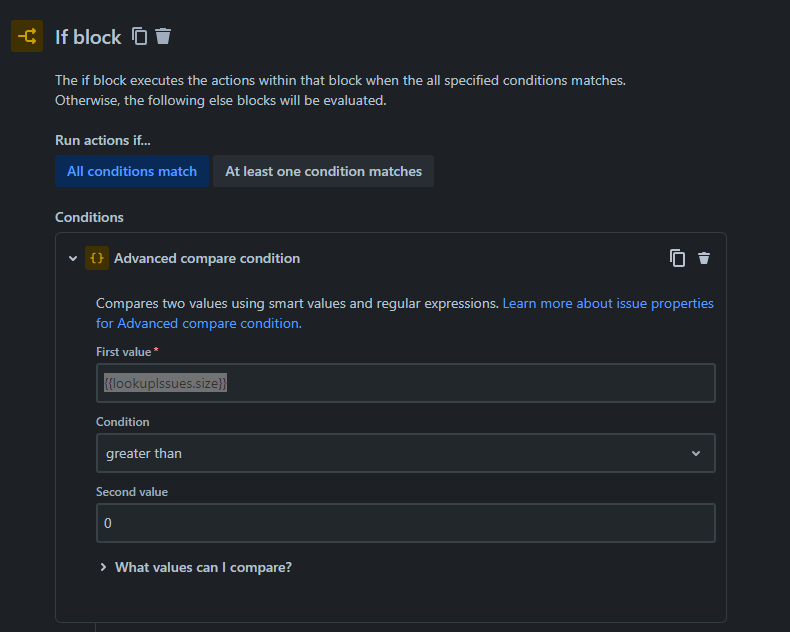Select the "All conditions match" option
The width and height of the screenshot is (790, 632).
point(132,171)
